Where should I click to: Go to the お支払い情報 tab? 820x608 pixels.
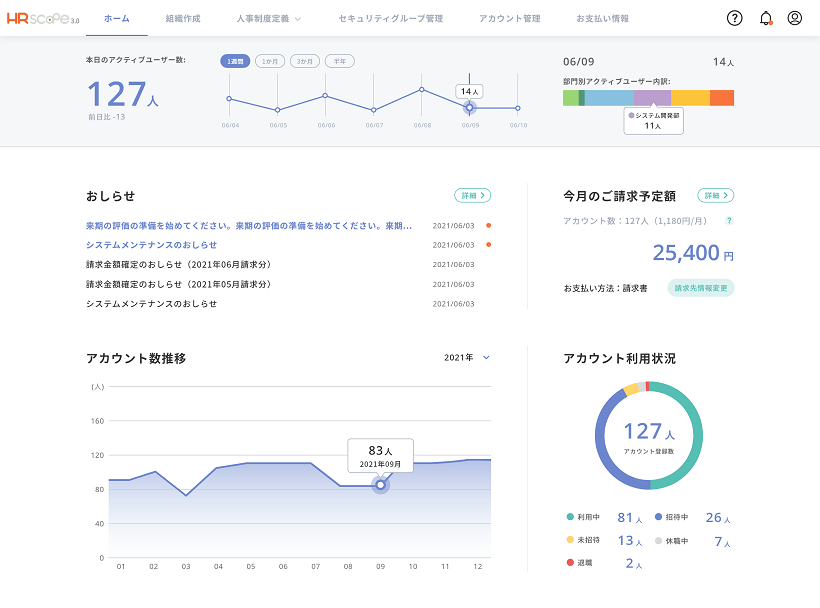click(x=602, y=16)
